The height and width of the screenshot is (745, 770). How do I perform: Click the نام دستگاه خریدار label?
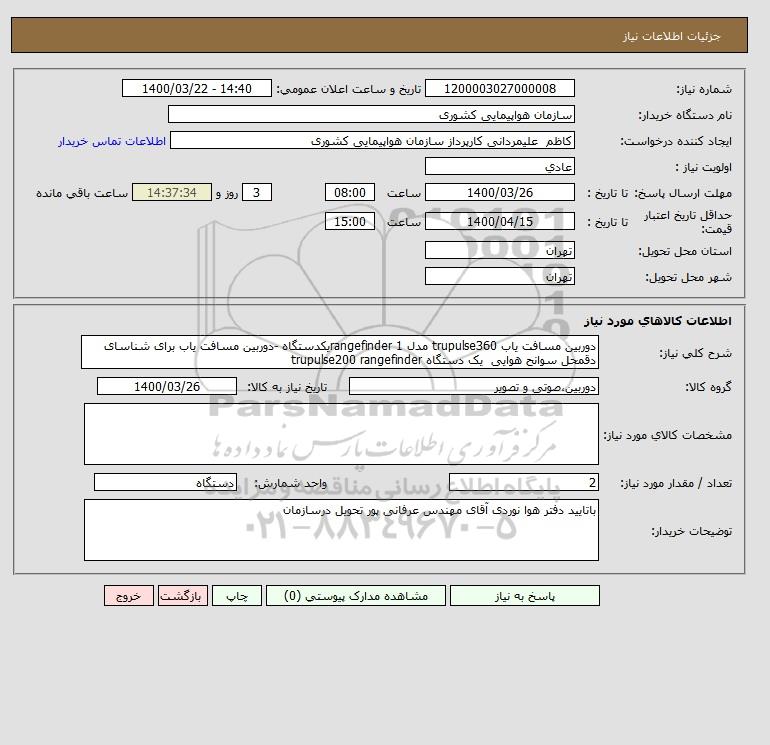tap(685, 115)
